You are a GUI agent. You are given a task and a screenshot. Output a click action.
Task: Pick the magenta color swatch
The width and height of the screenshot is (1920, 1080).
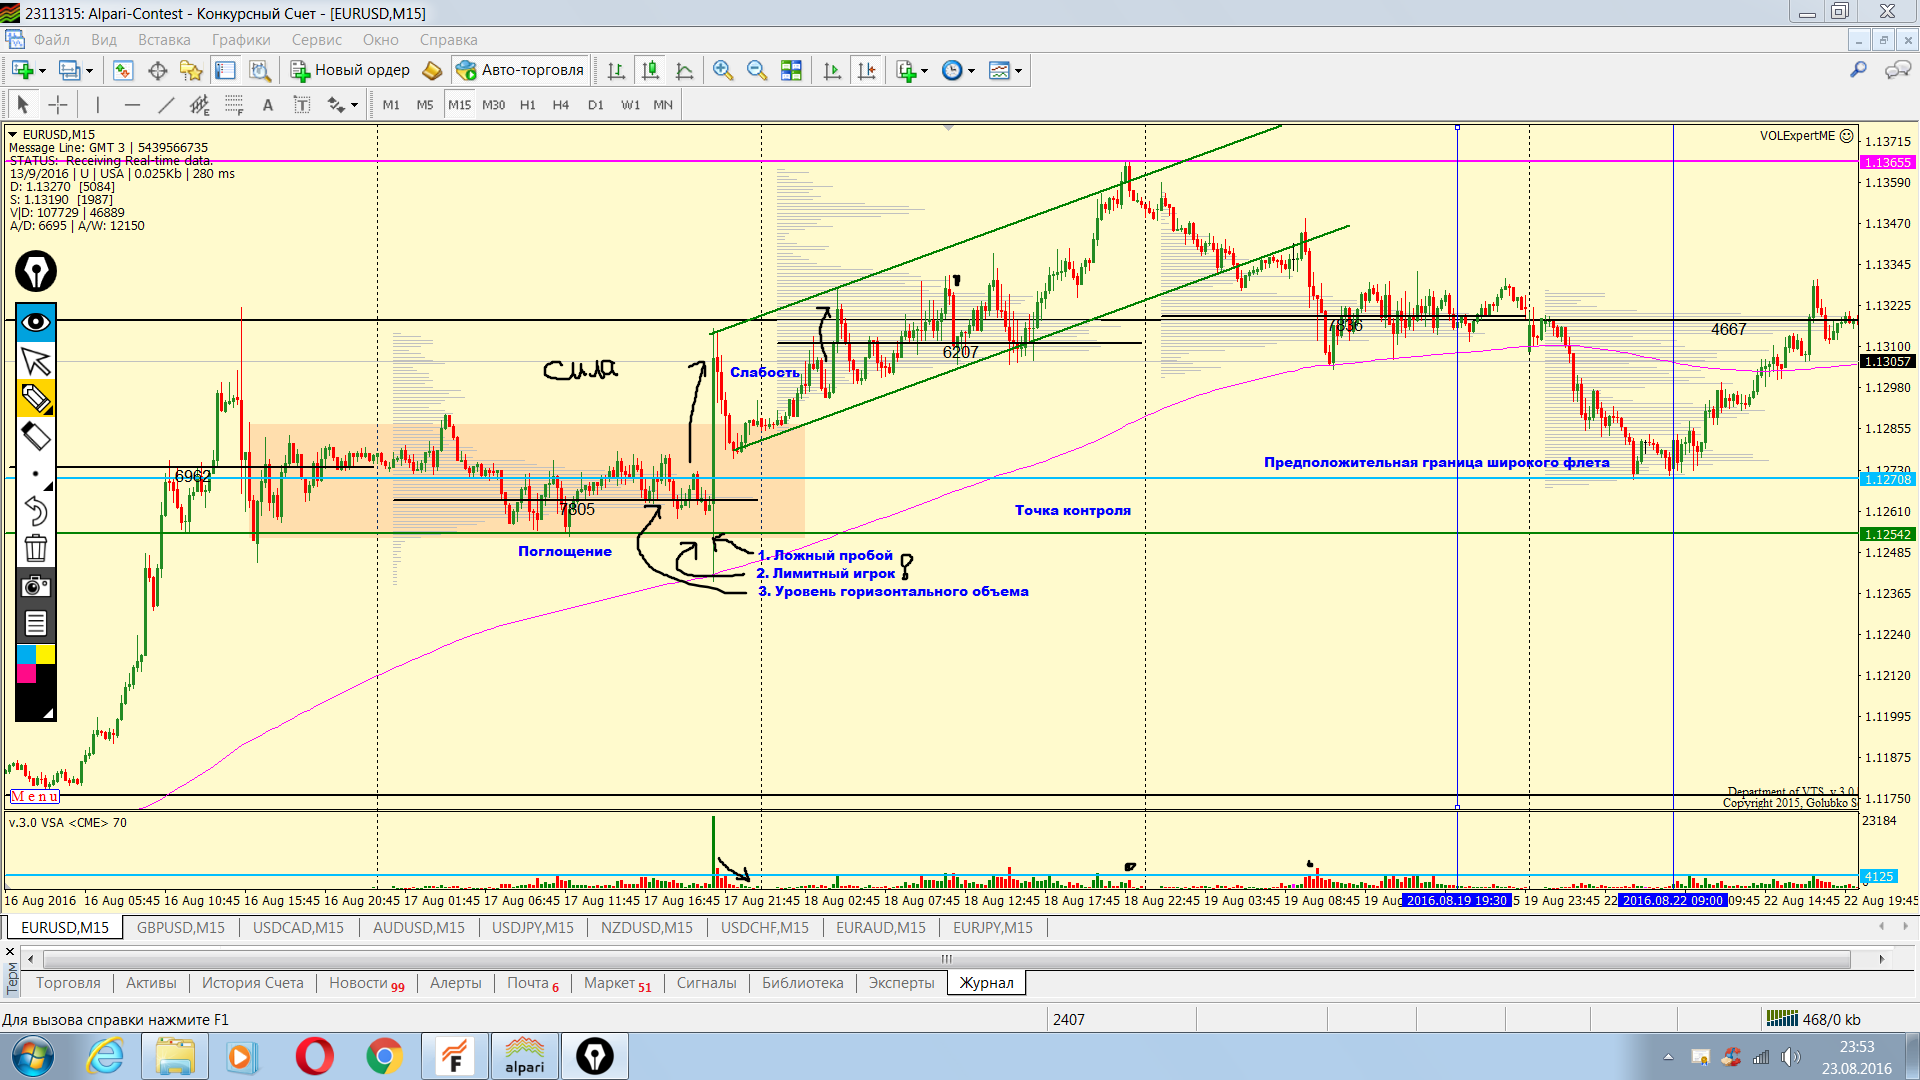click(x=26, y=674)
